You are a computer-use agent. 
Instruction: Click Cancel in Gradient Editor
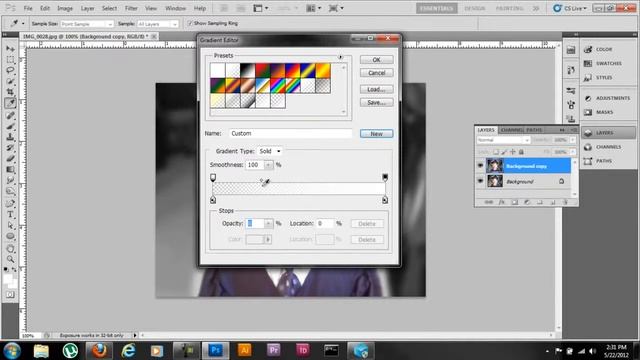(376, 73)
